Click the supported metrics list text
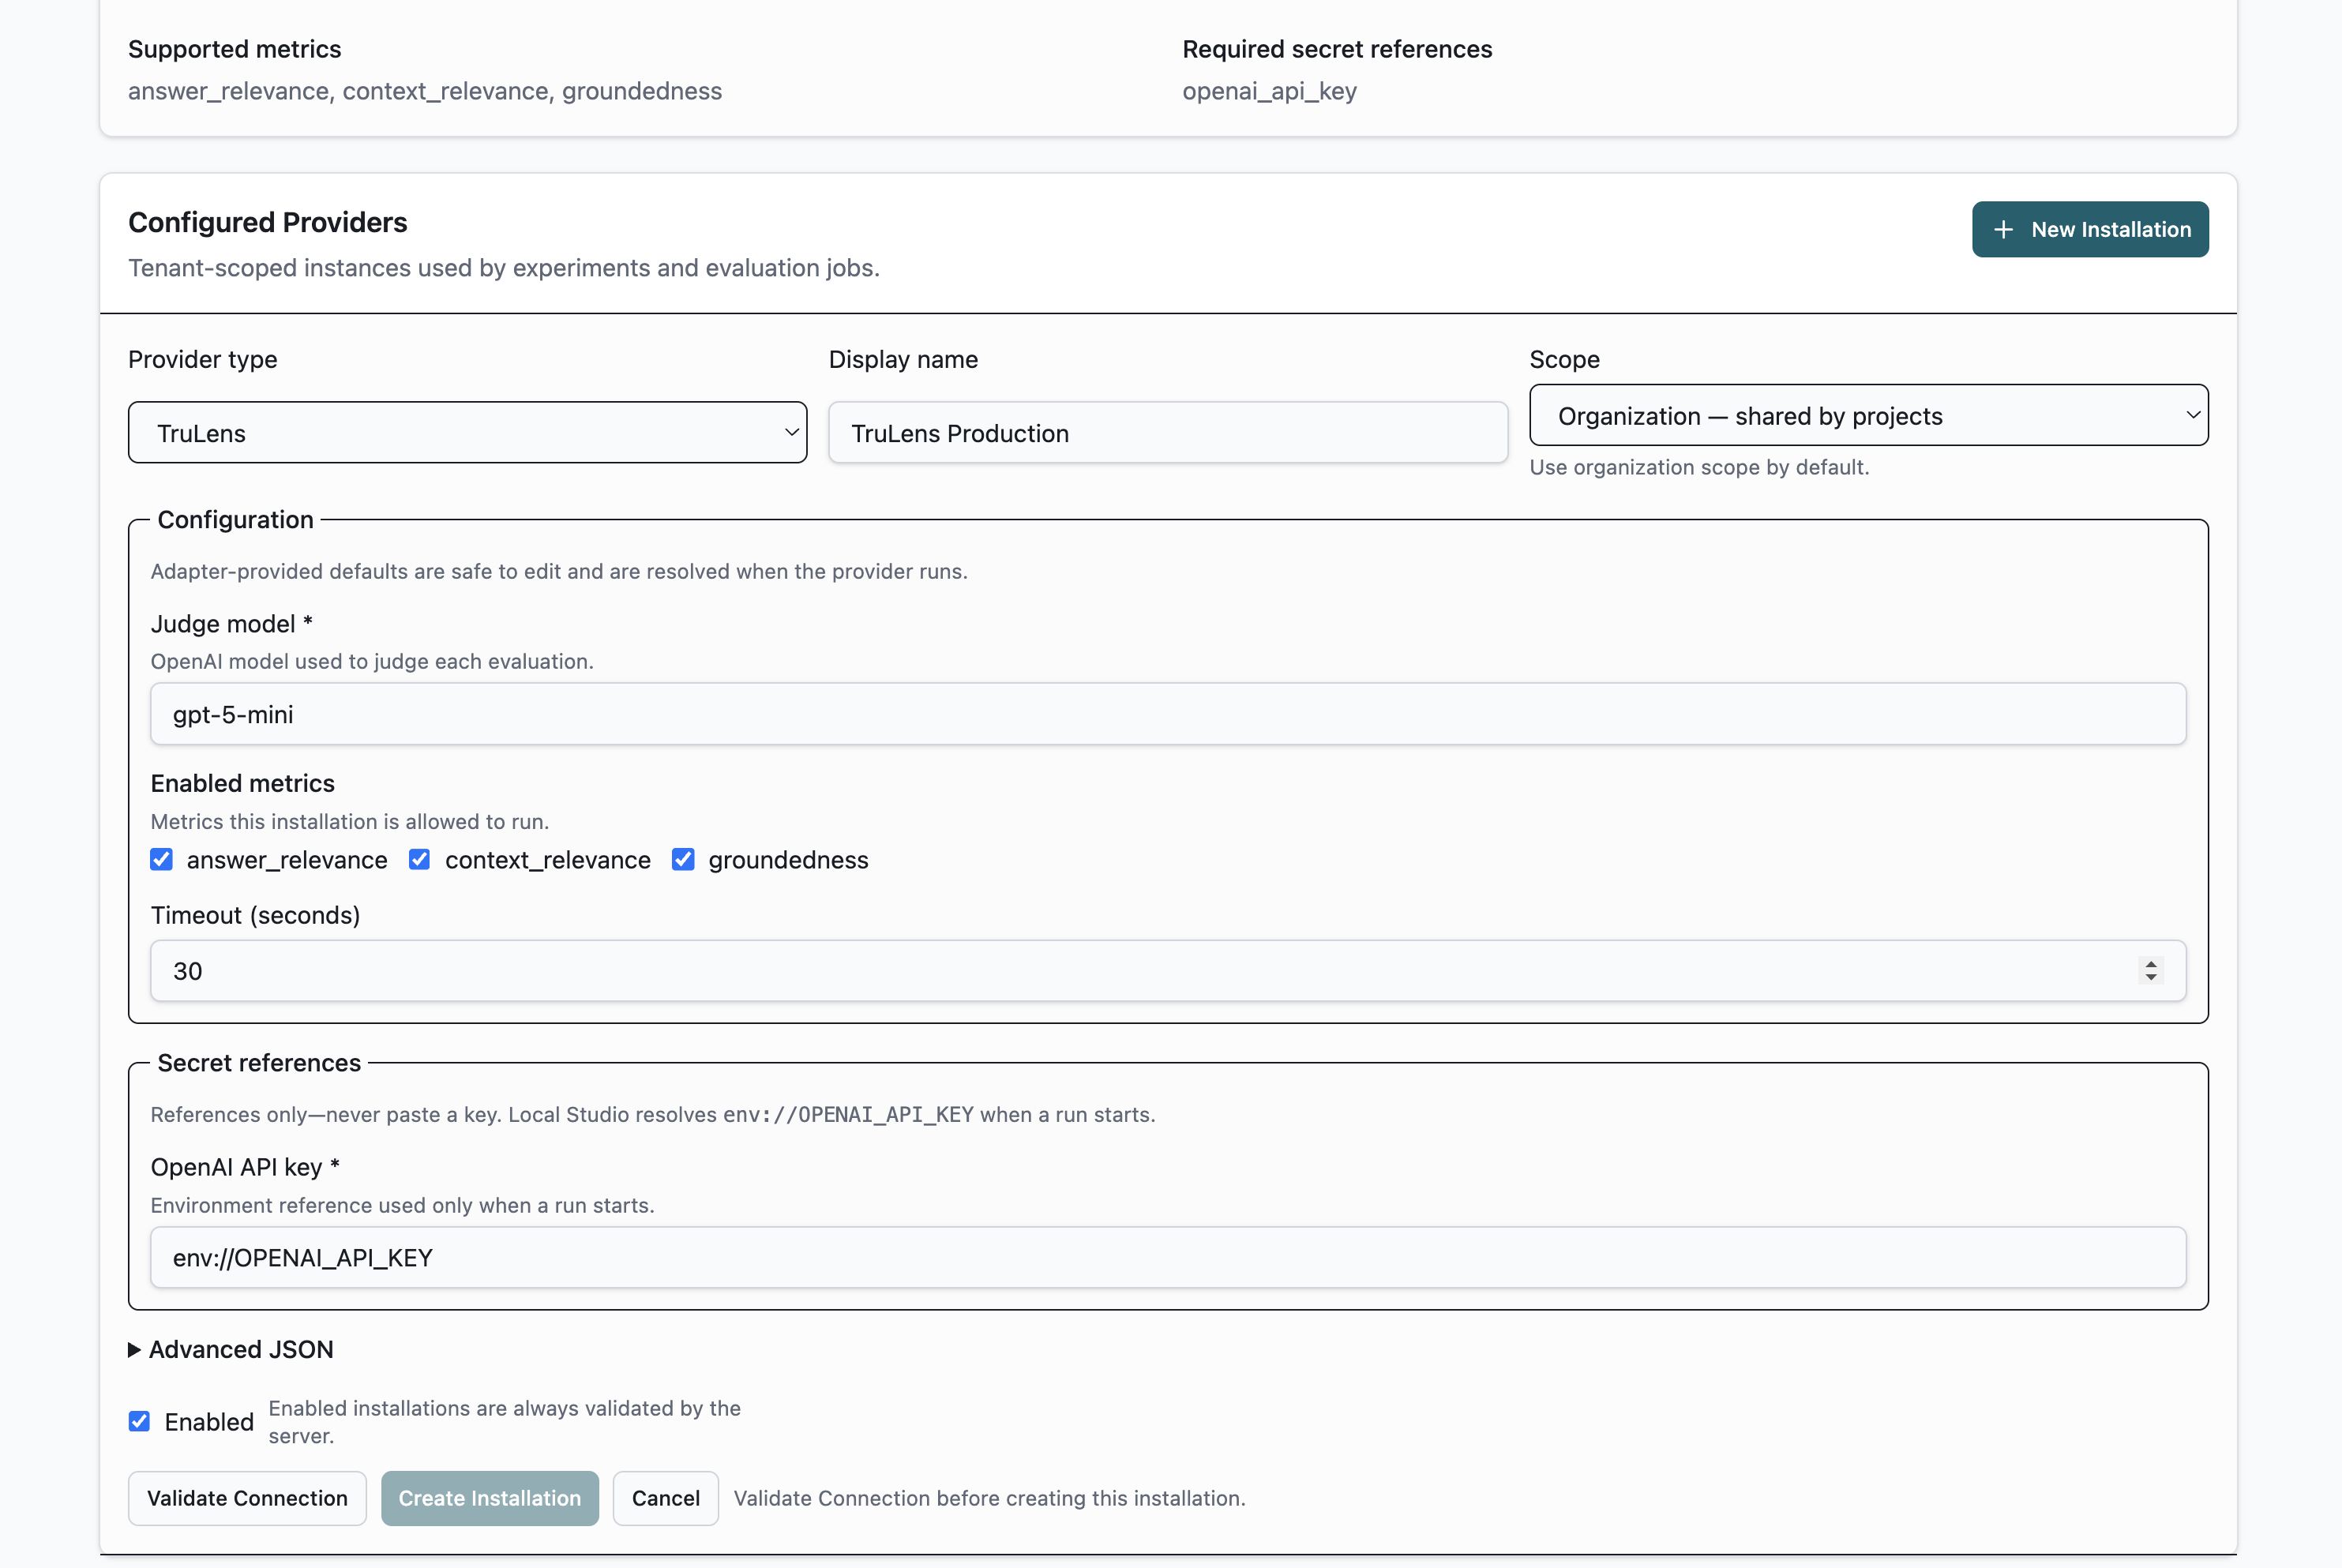2342x1568 pixels. (425, 91)
